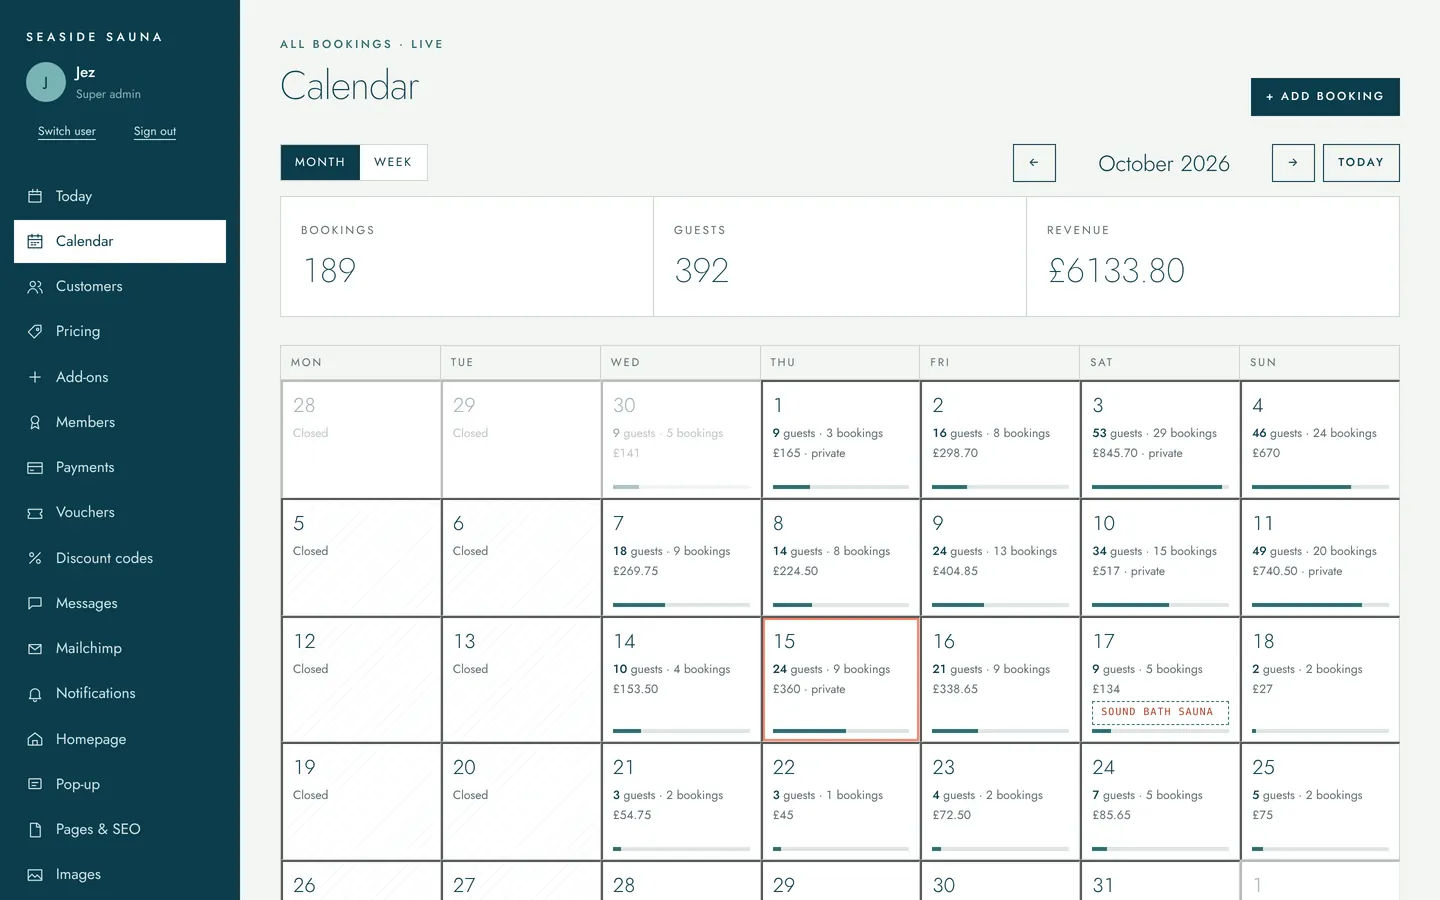This screenshot has width=1440, height=900.
Task: Select the Images picture icon
Action: tap(35, 875)
